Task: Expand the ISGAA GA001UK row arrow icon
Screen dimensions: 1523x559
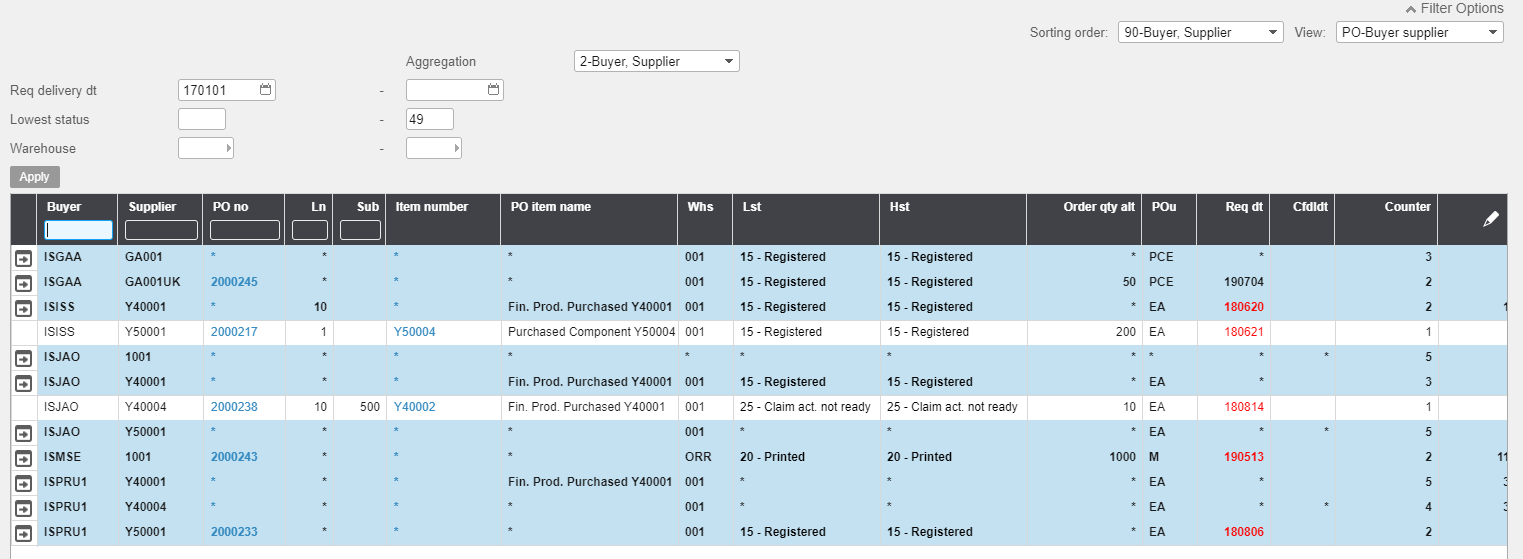Action: tap(24, 283)
